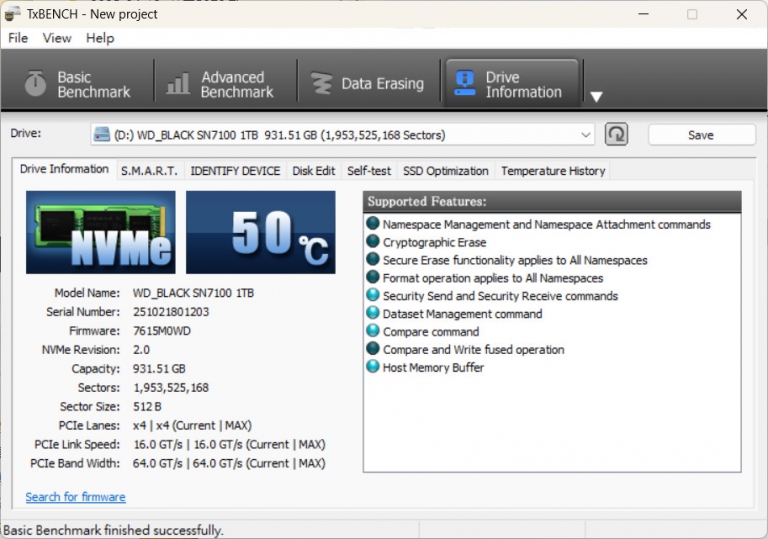This screenshot has width=768, height=539.
Task: Select the Drive Information toolbar button
Action: [512, 84]
